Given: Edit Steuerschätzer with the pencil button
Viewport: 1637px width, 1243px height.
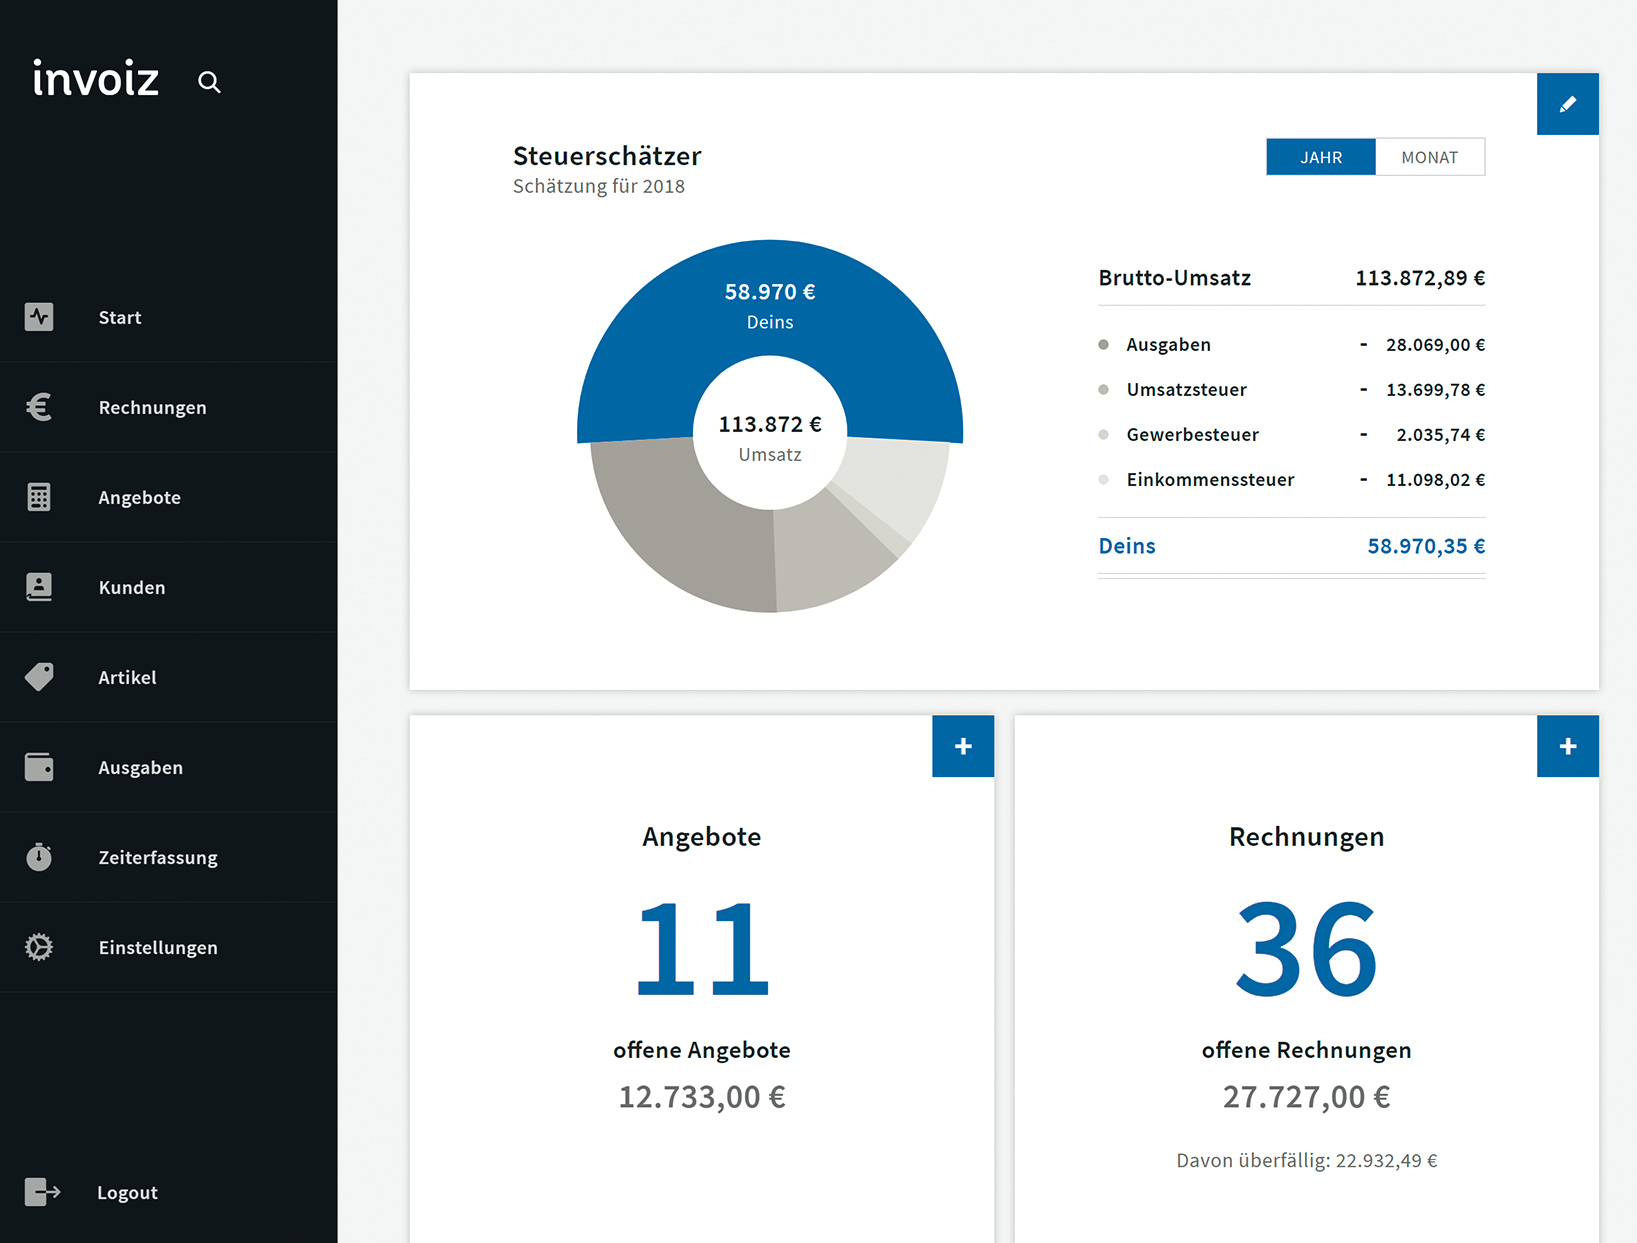Looking at the screenshot, I should [x=1567, y=104].
